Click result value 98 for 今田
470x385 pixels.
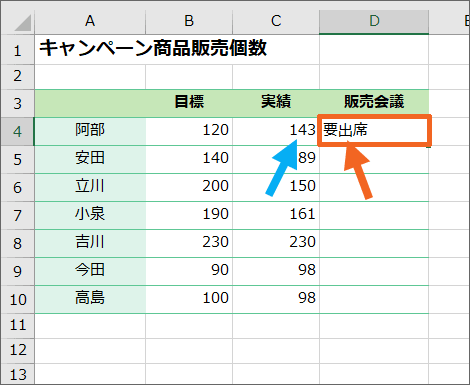276,271
